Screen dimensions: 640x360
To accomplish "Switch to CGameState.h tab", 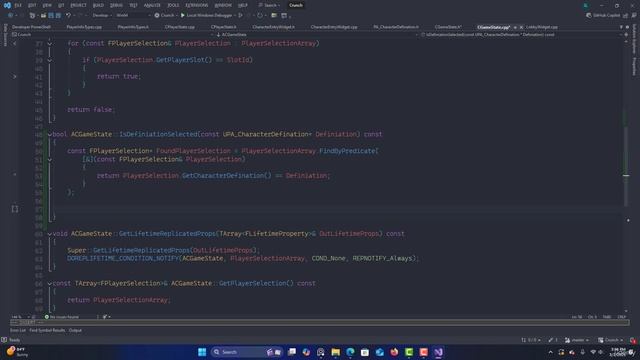I will (x=448, y=27).
